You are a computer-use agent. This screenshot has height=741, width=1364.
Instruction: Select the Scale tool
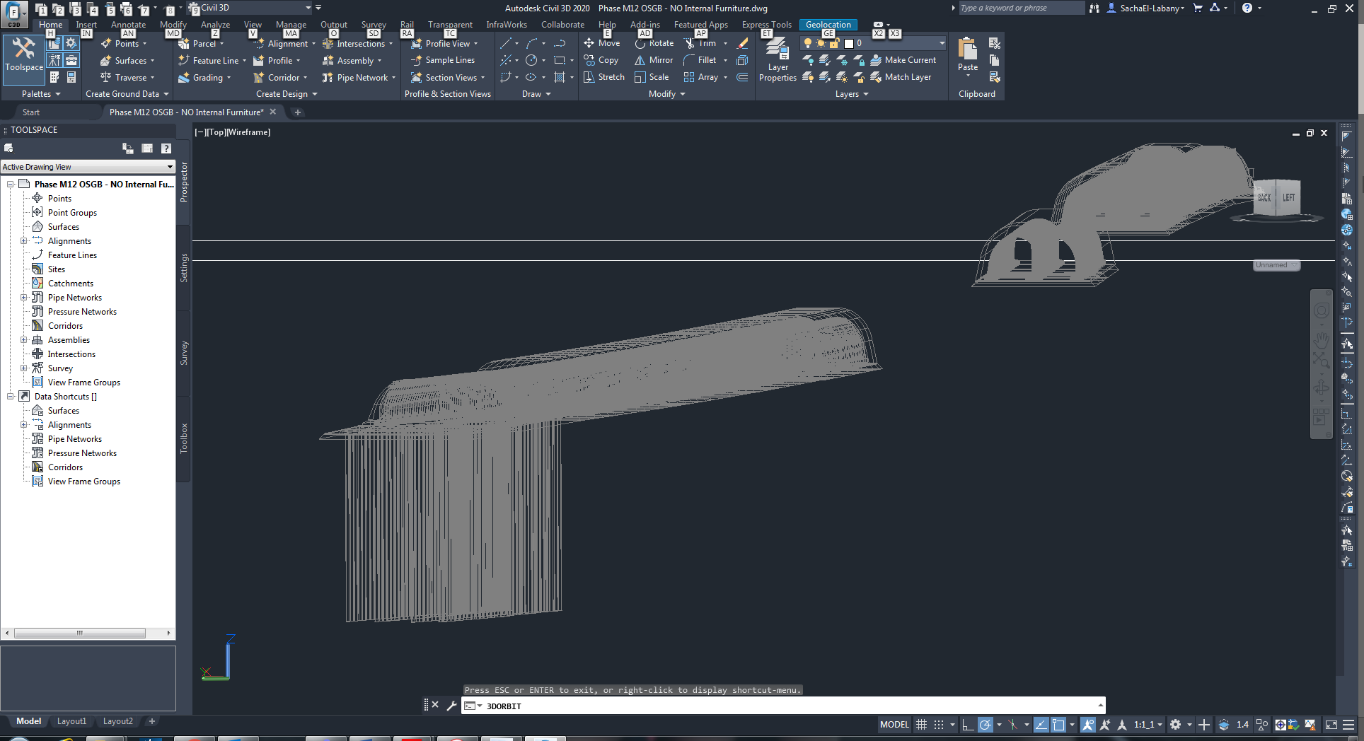coord(652,77)
